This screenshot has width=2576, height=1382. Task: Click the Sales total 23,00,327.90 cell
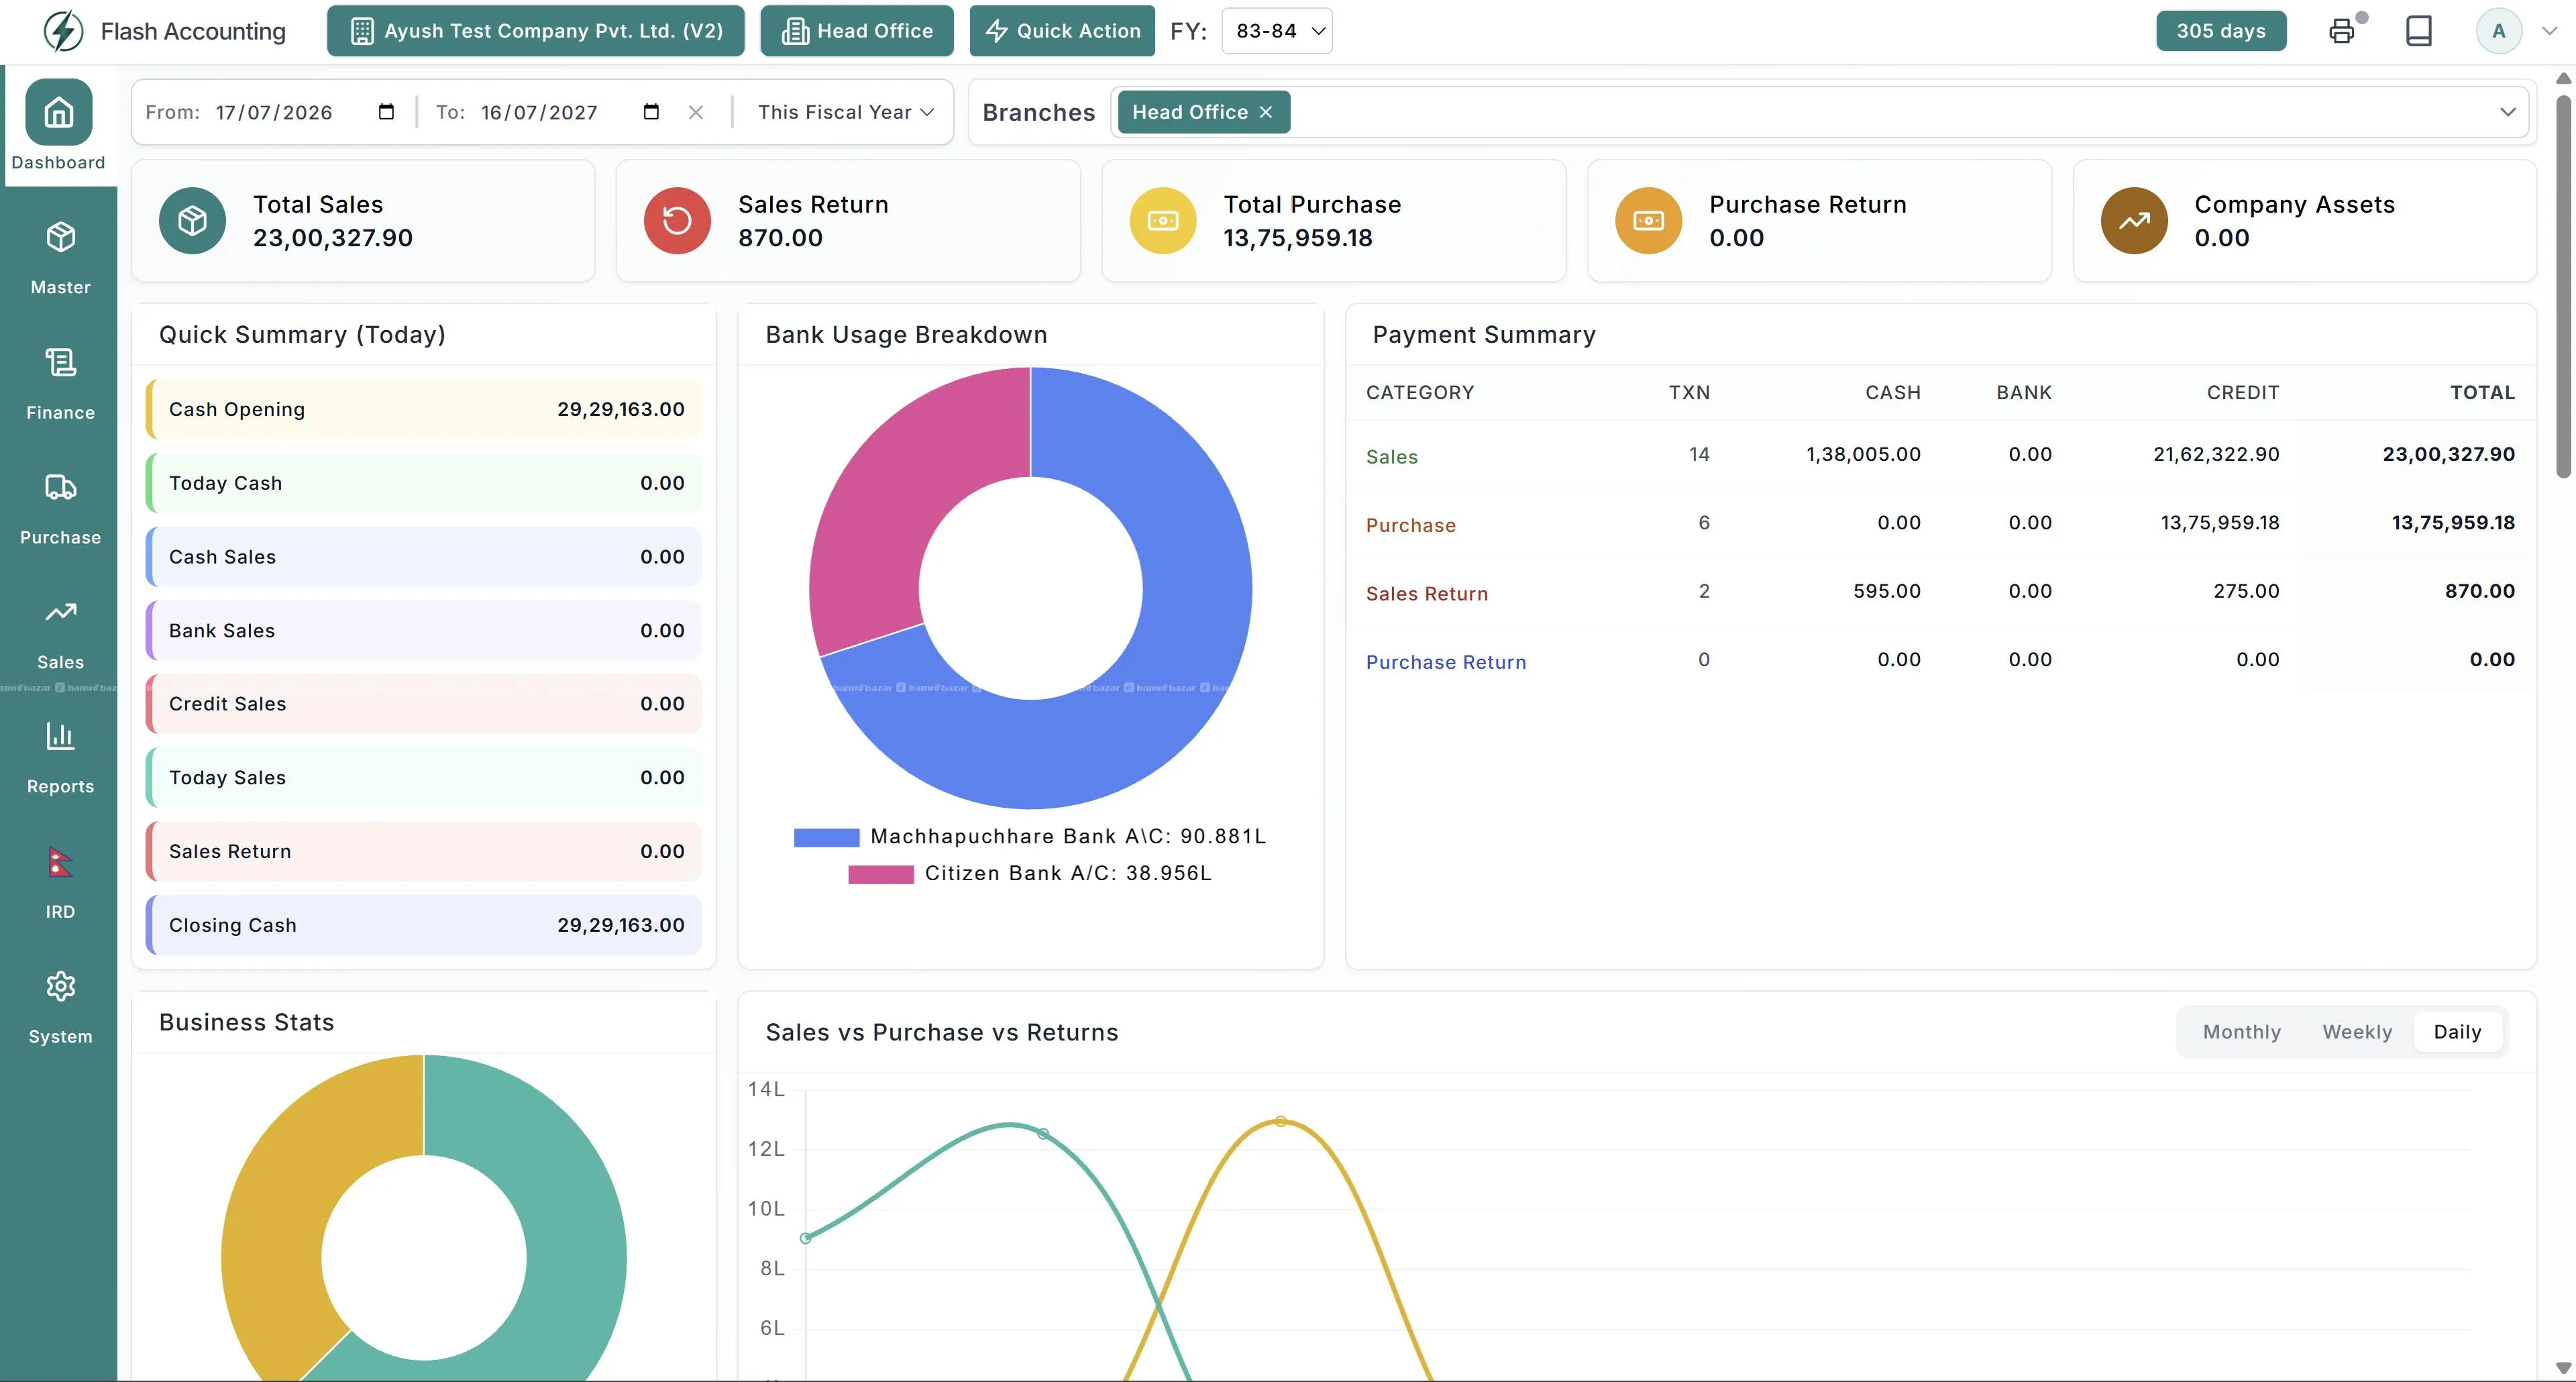pyautogui.click(x=2448, y=454)
